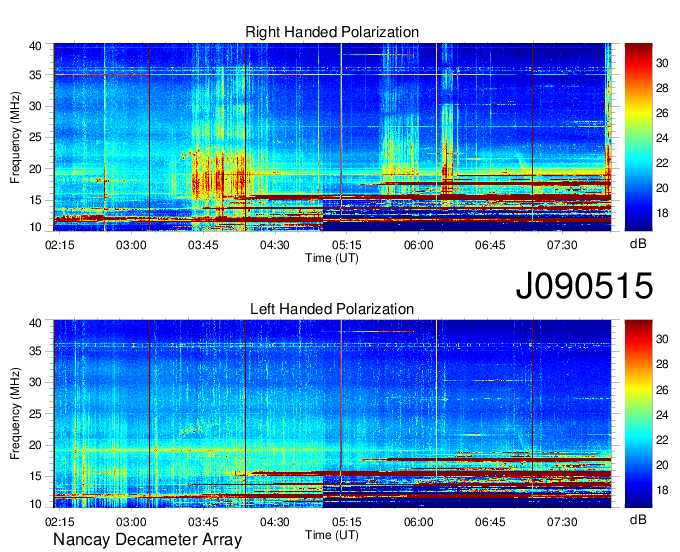Click the 05:15 tick label on bottom plot

click(x=347, y=522)
